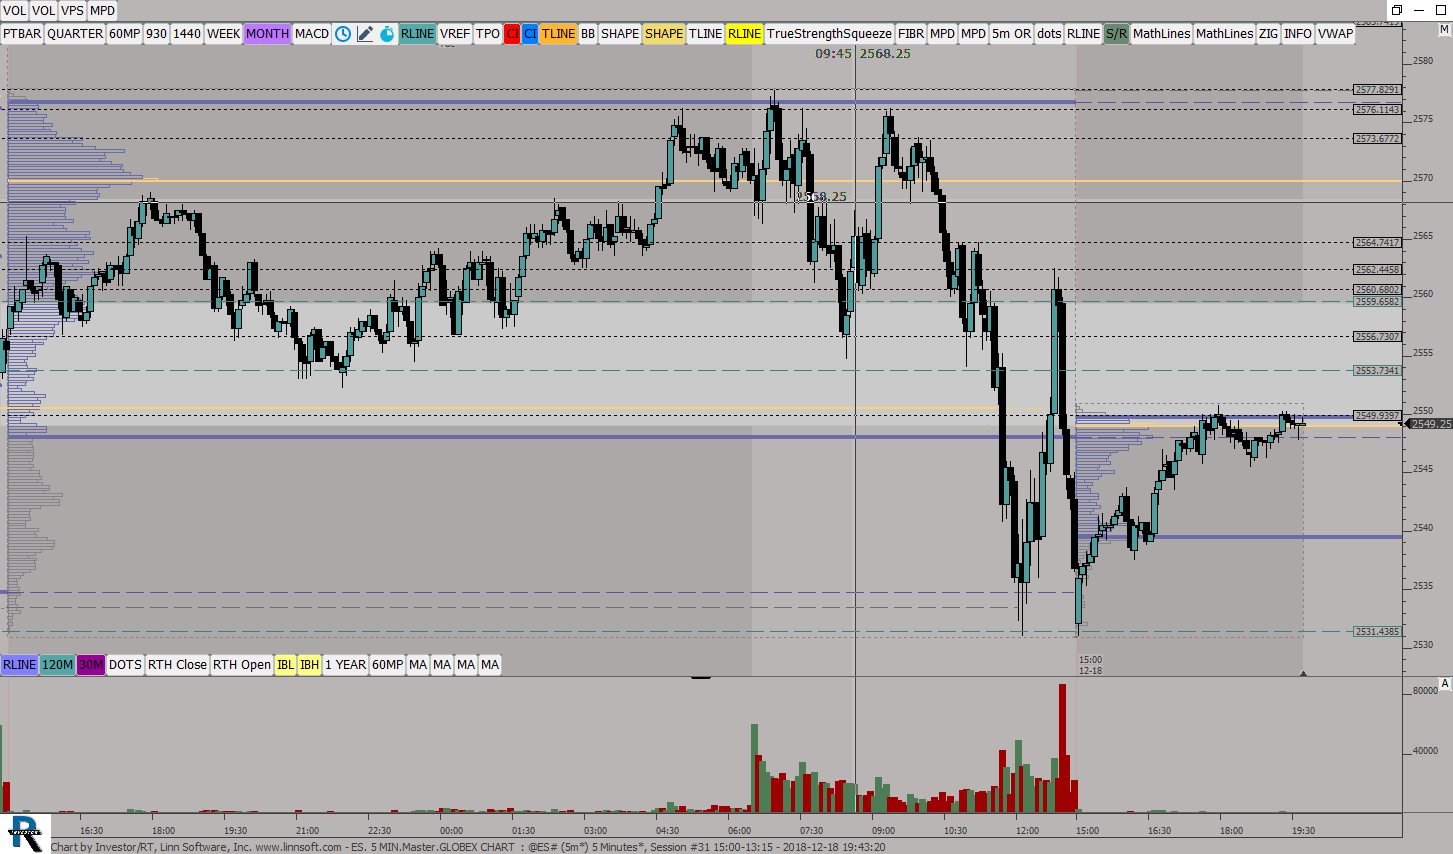The width and height of the screenshot is (1453, 854).
Task: Click the blue stopwatch timer icon
Action: [387, 34]
